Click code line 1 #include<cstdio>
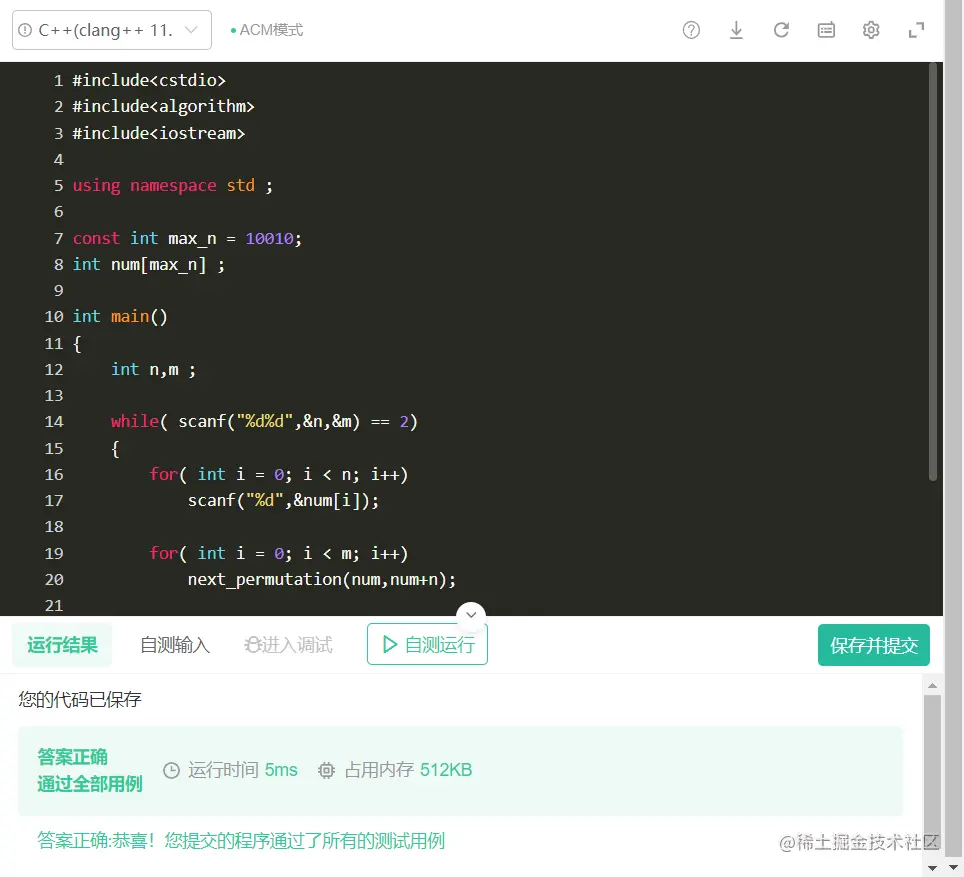Screen dimensions: 964x877 click(149, 80)
